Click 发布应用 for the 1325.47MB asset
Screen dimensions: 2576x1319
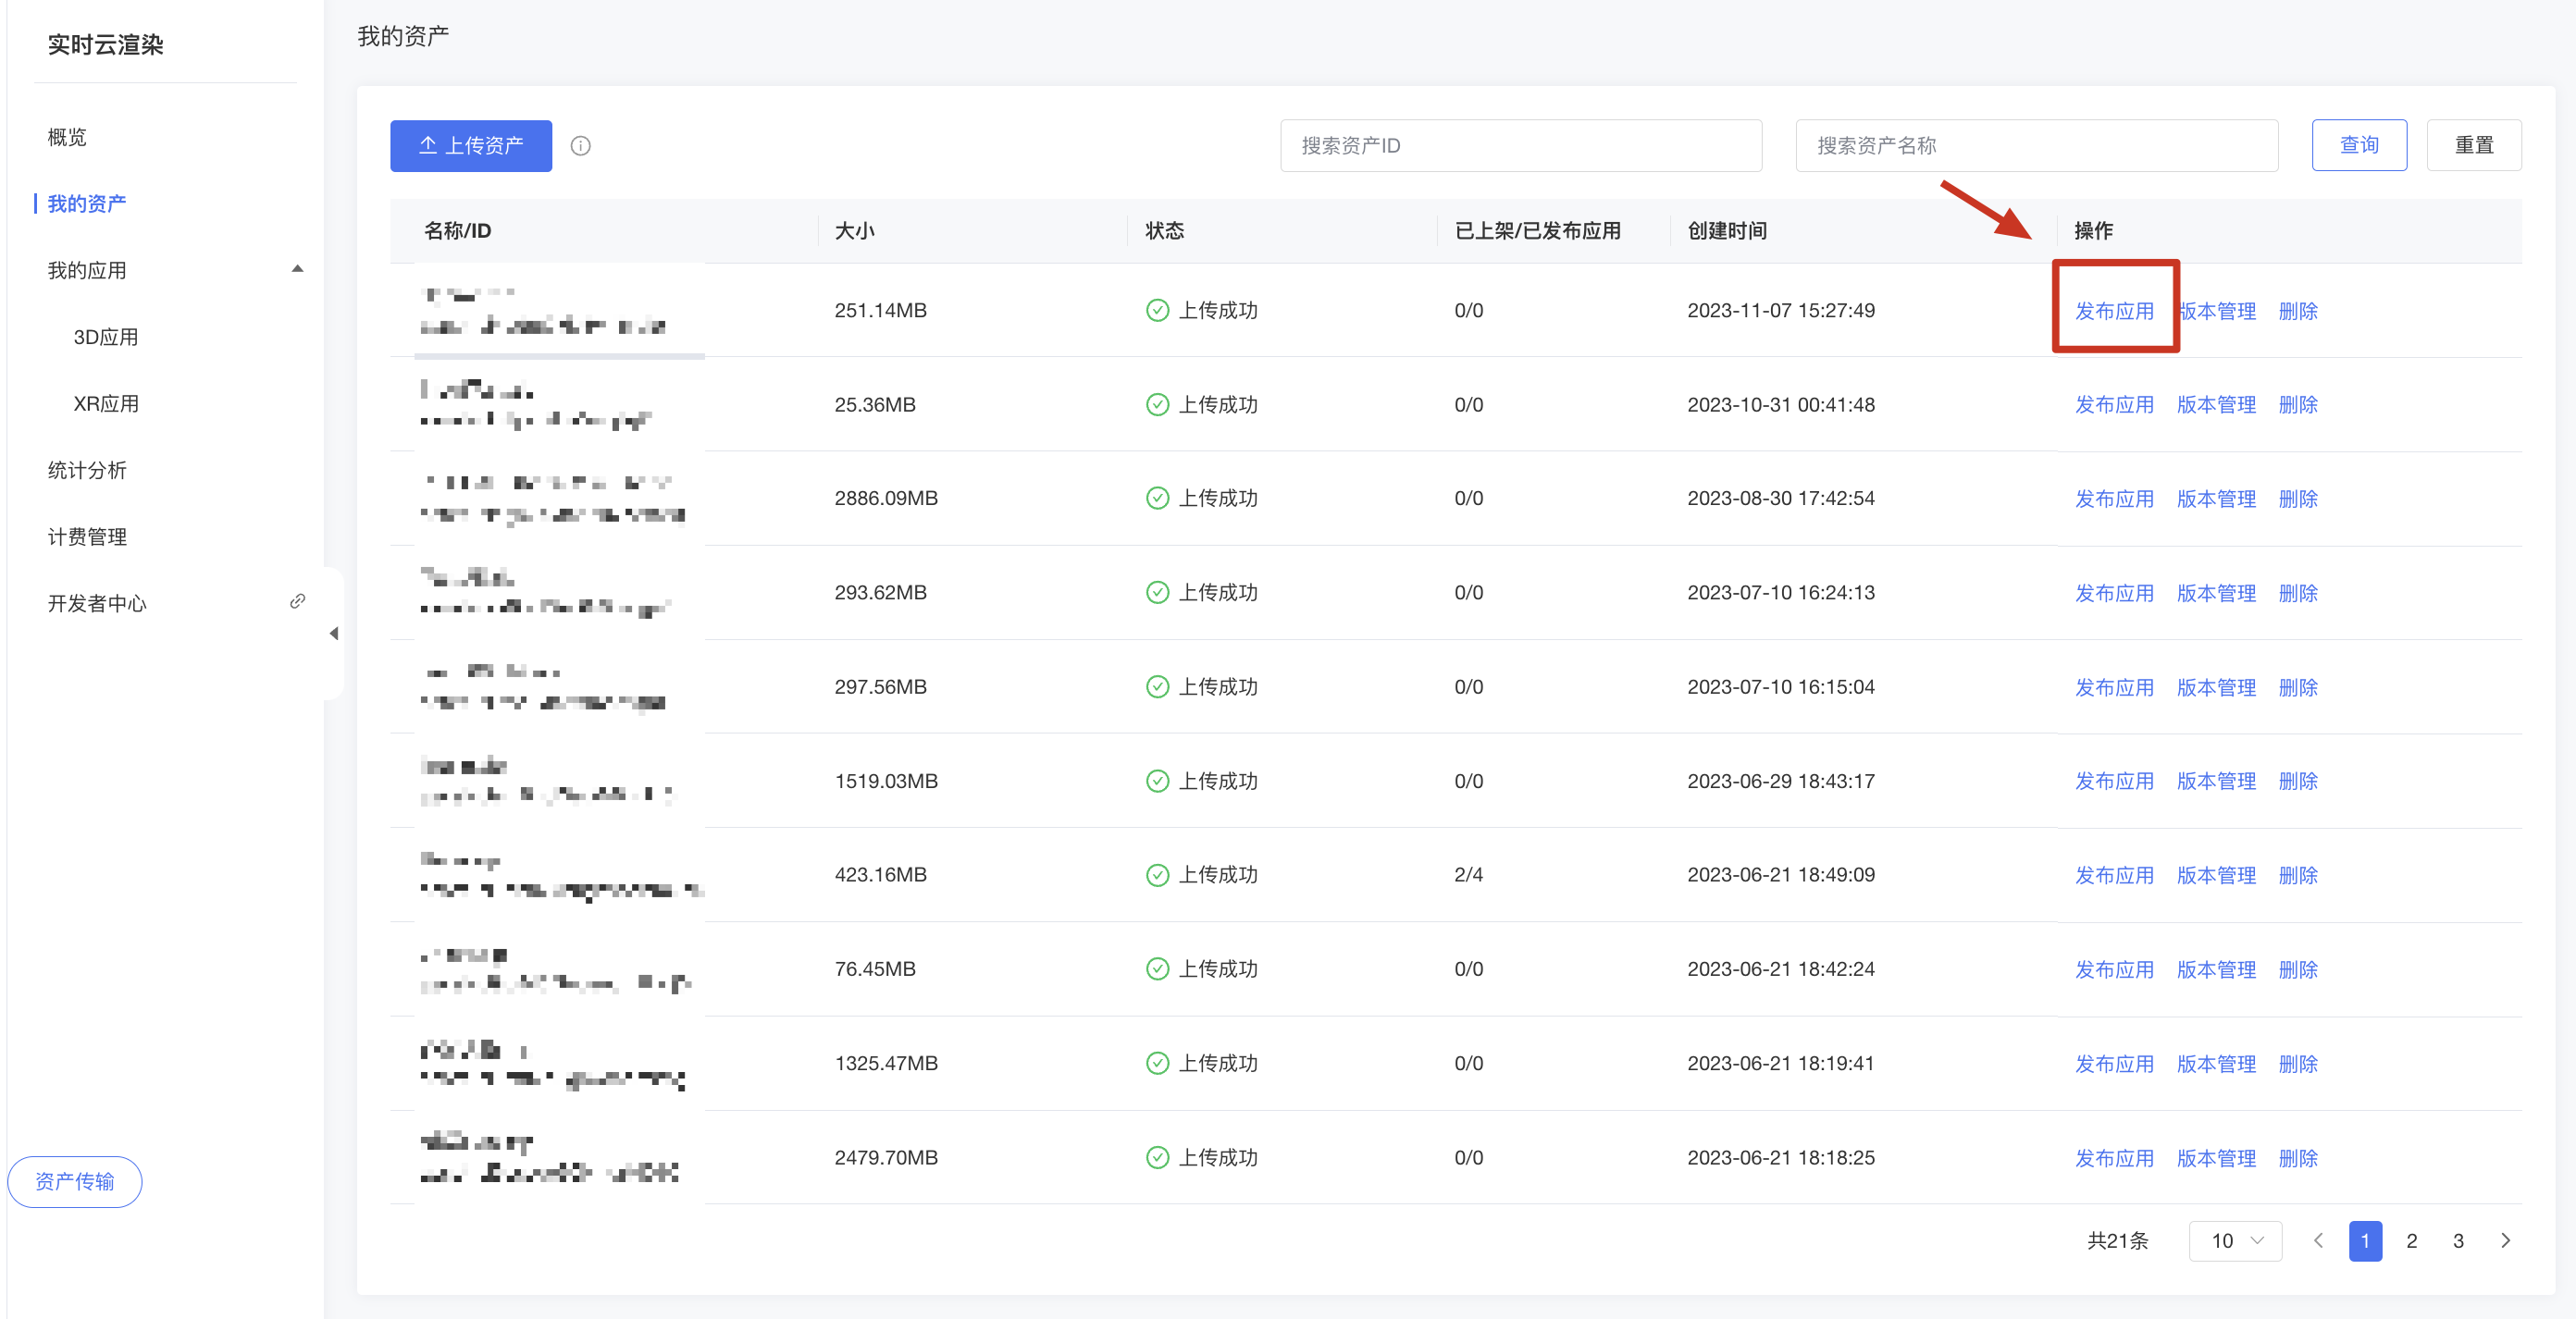[2114, 1064]
